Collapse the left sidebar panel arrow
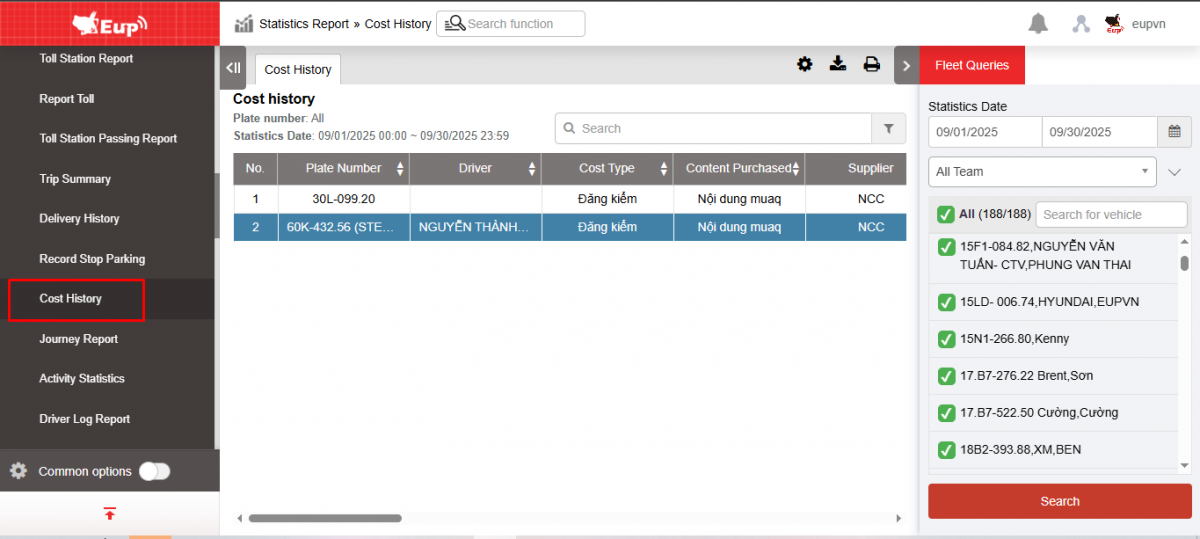 click(x=232, y=68)
